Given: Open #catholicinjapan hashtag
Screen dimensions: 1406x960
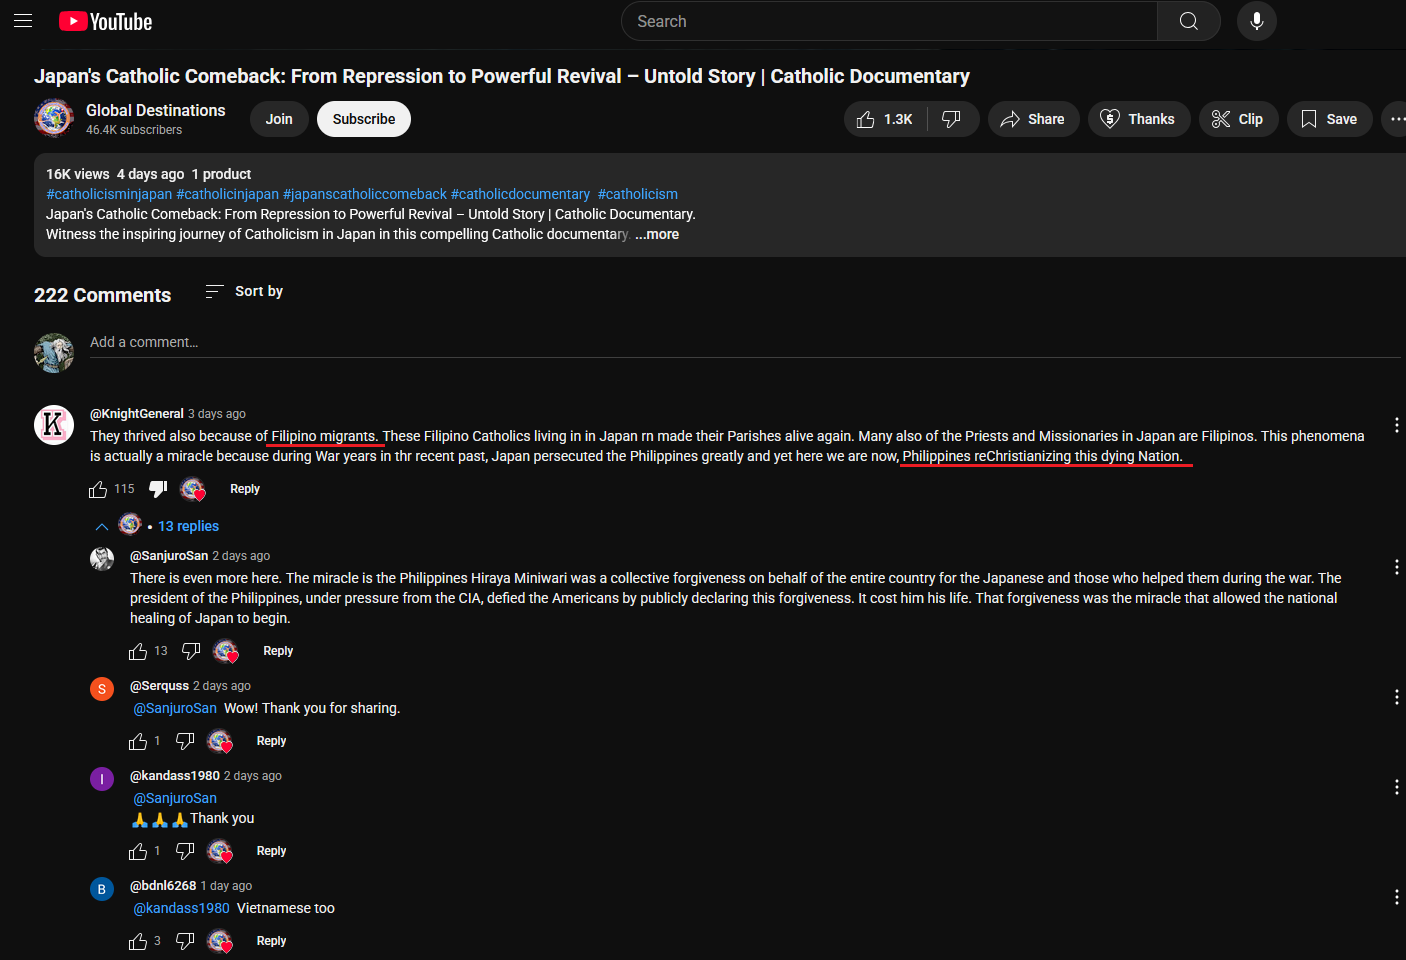Looking at the screenshot, I should [228, 194].
